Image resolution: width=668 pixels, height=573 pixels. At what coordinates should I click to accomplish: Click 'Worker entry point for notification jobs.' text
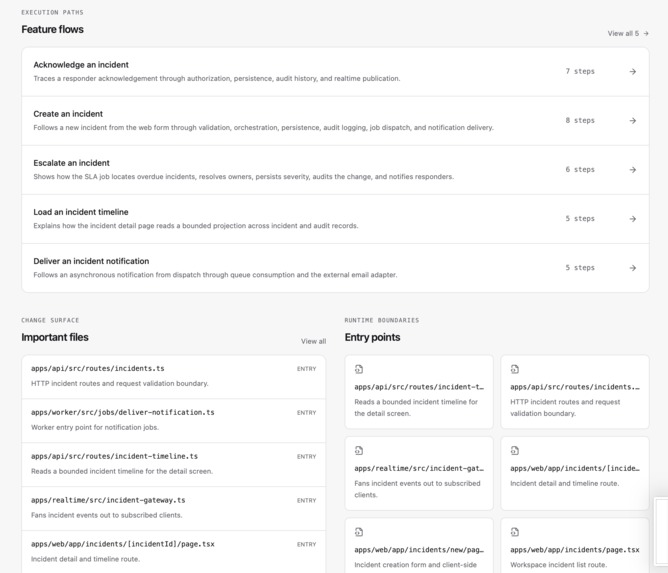tap(95, 427)
